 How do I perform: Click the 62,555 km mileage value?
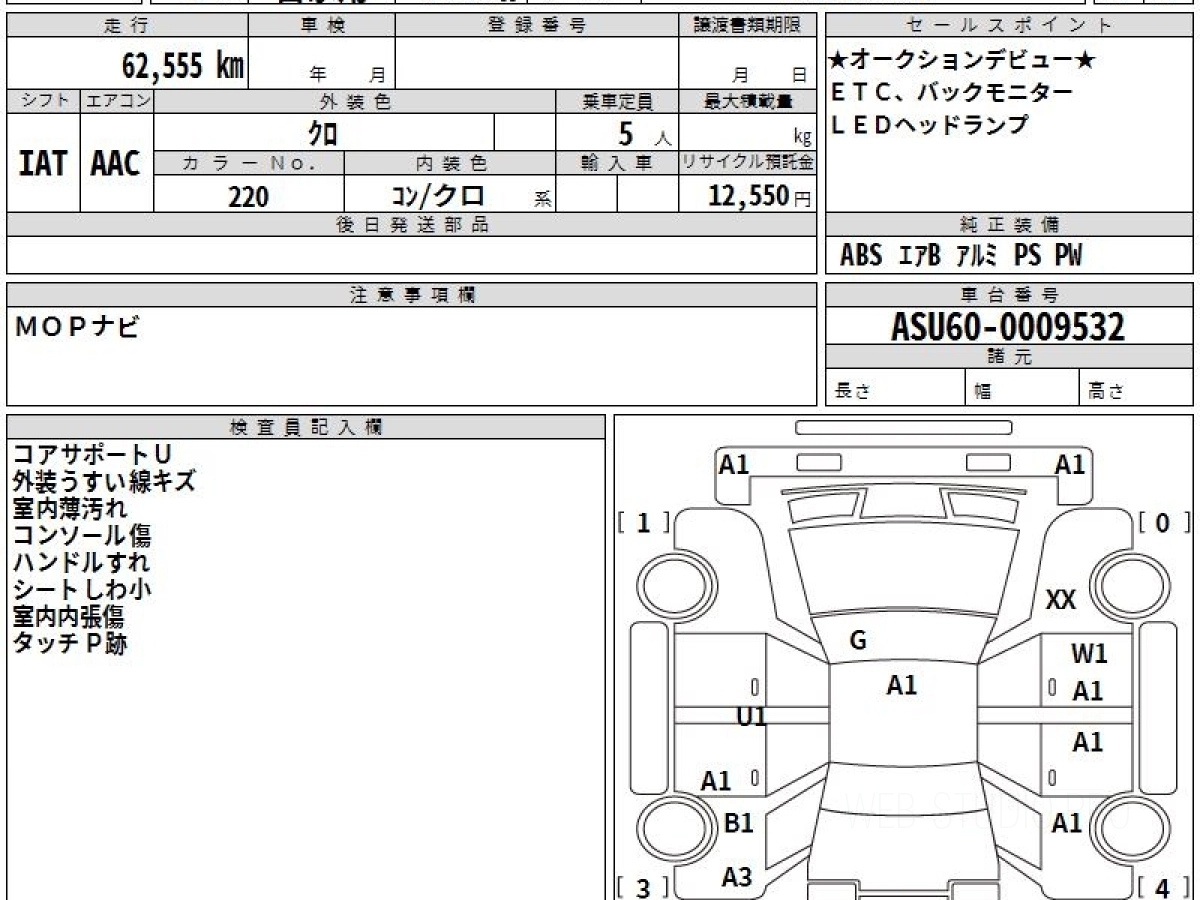(x=183, y=65)
